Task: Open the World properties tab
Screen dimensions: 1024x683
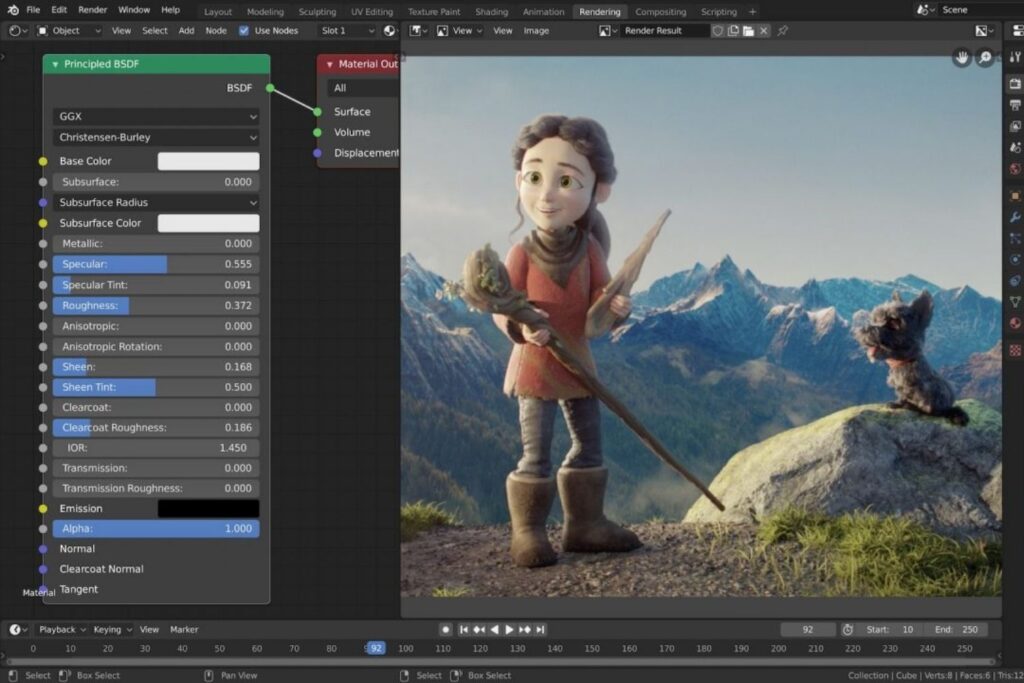Action: pos(1015,169)
